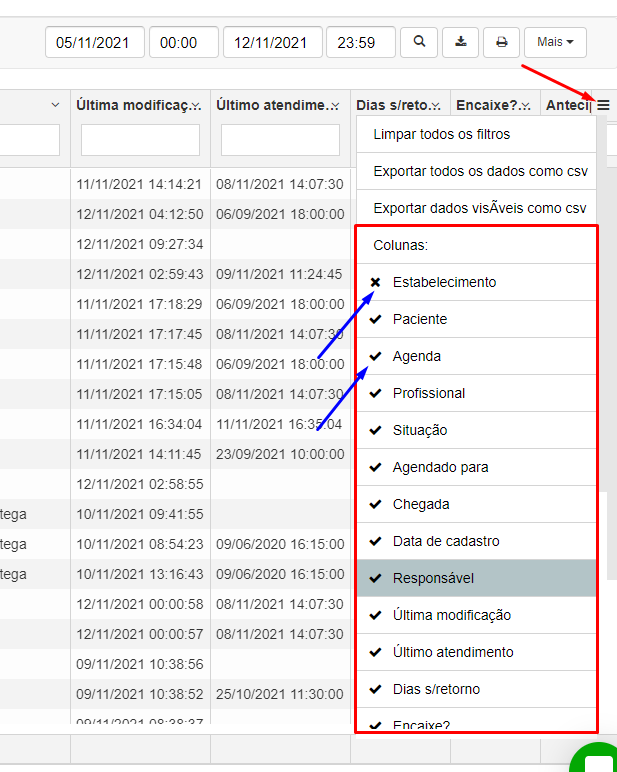Screen dimensions: 617x772
Task: Click cell 09/11/2021 10:38:56
Action: coord(140,664)
